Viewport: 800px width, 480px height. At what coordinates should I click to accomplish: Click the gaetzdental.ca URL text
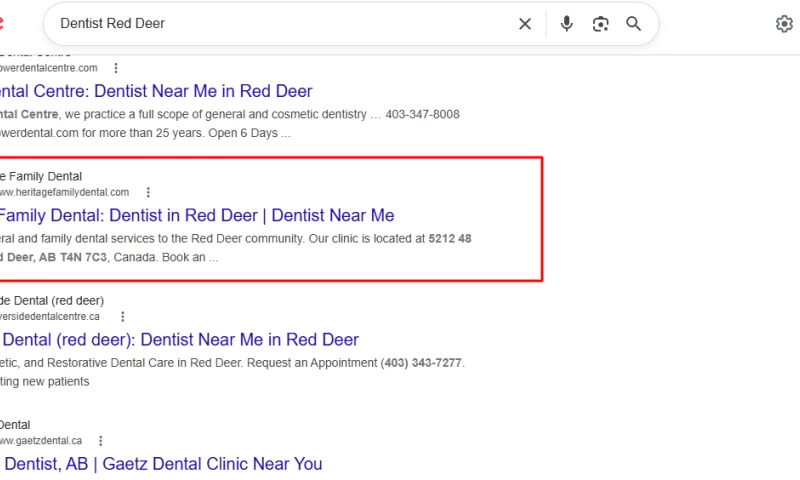[x=41, y=441]
